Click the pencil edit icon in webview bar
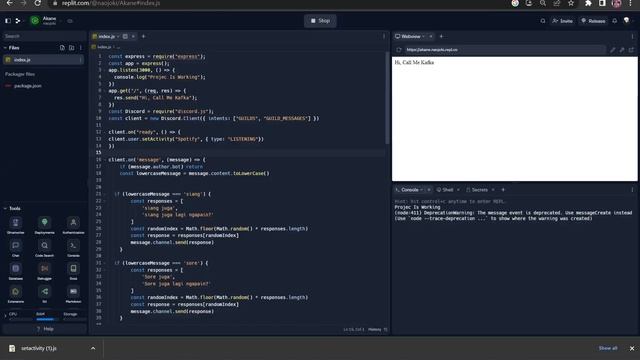This screenshot has width=640, height=360. (612, 50)
